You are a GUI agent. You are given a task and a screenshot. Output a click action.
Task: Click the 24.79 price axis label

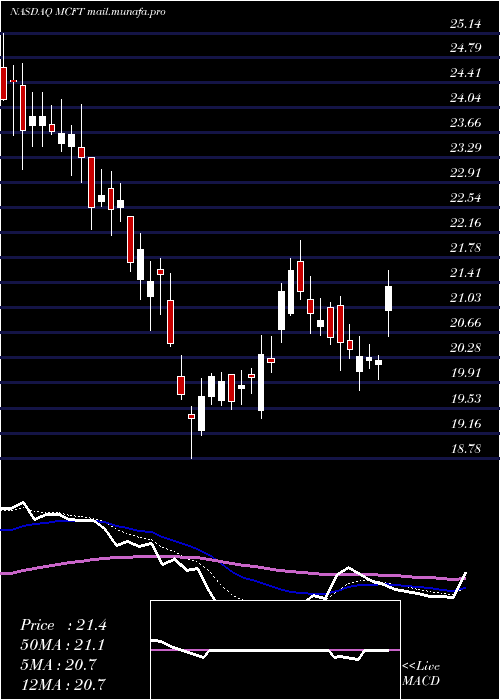[466, 46]
